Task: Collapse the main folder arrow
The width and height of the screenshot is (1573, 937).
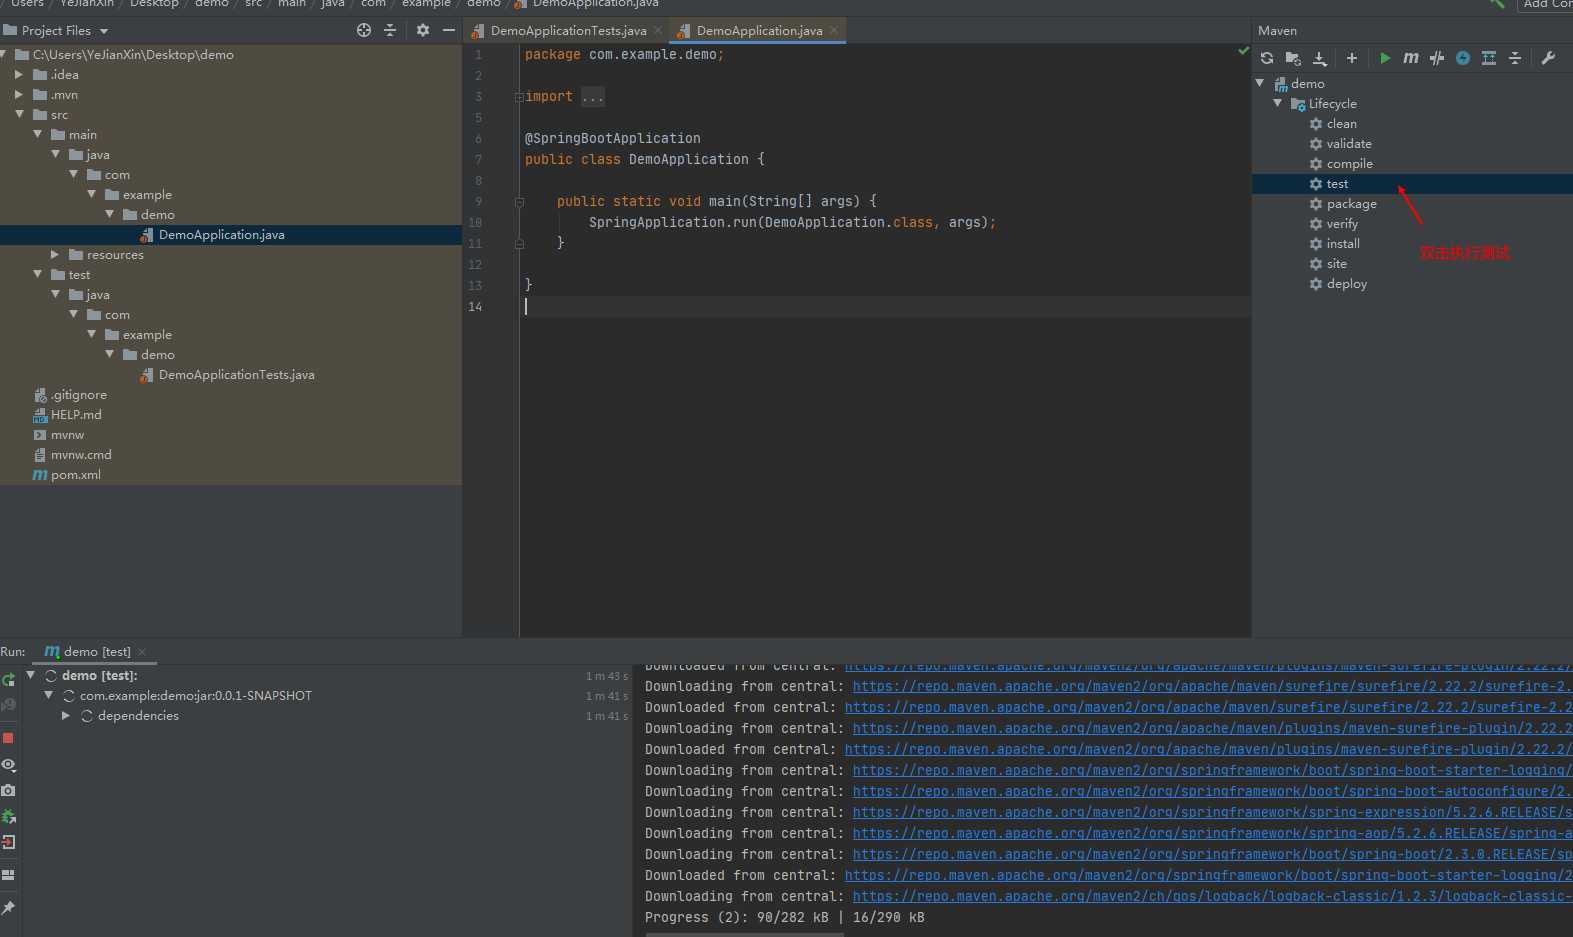Action: (x=37, y=135)
